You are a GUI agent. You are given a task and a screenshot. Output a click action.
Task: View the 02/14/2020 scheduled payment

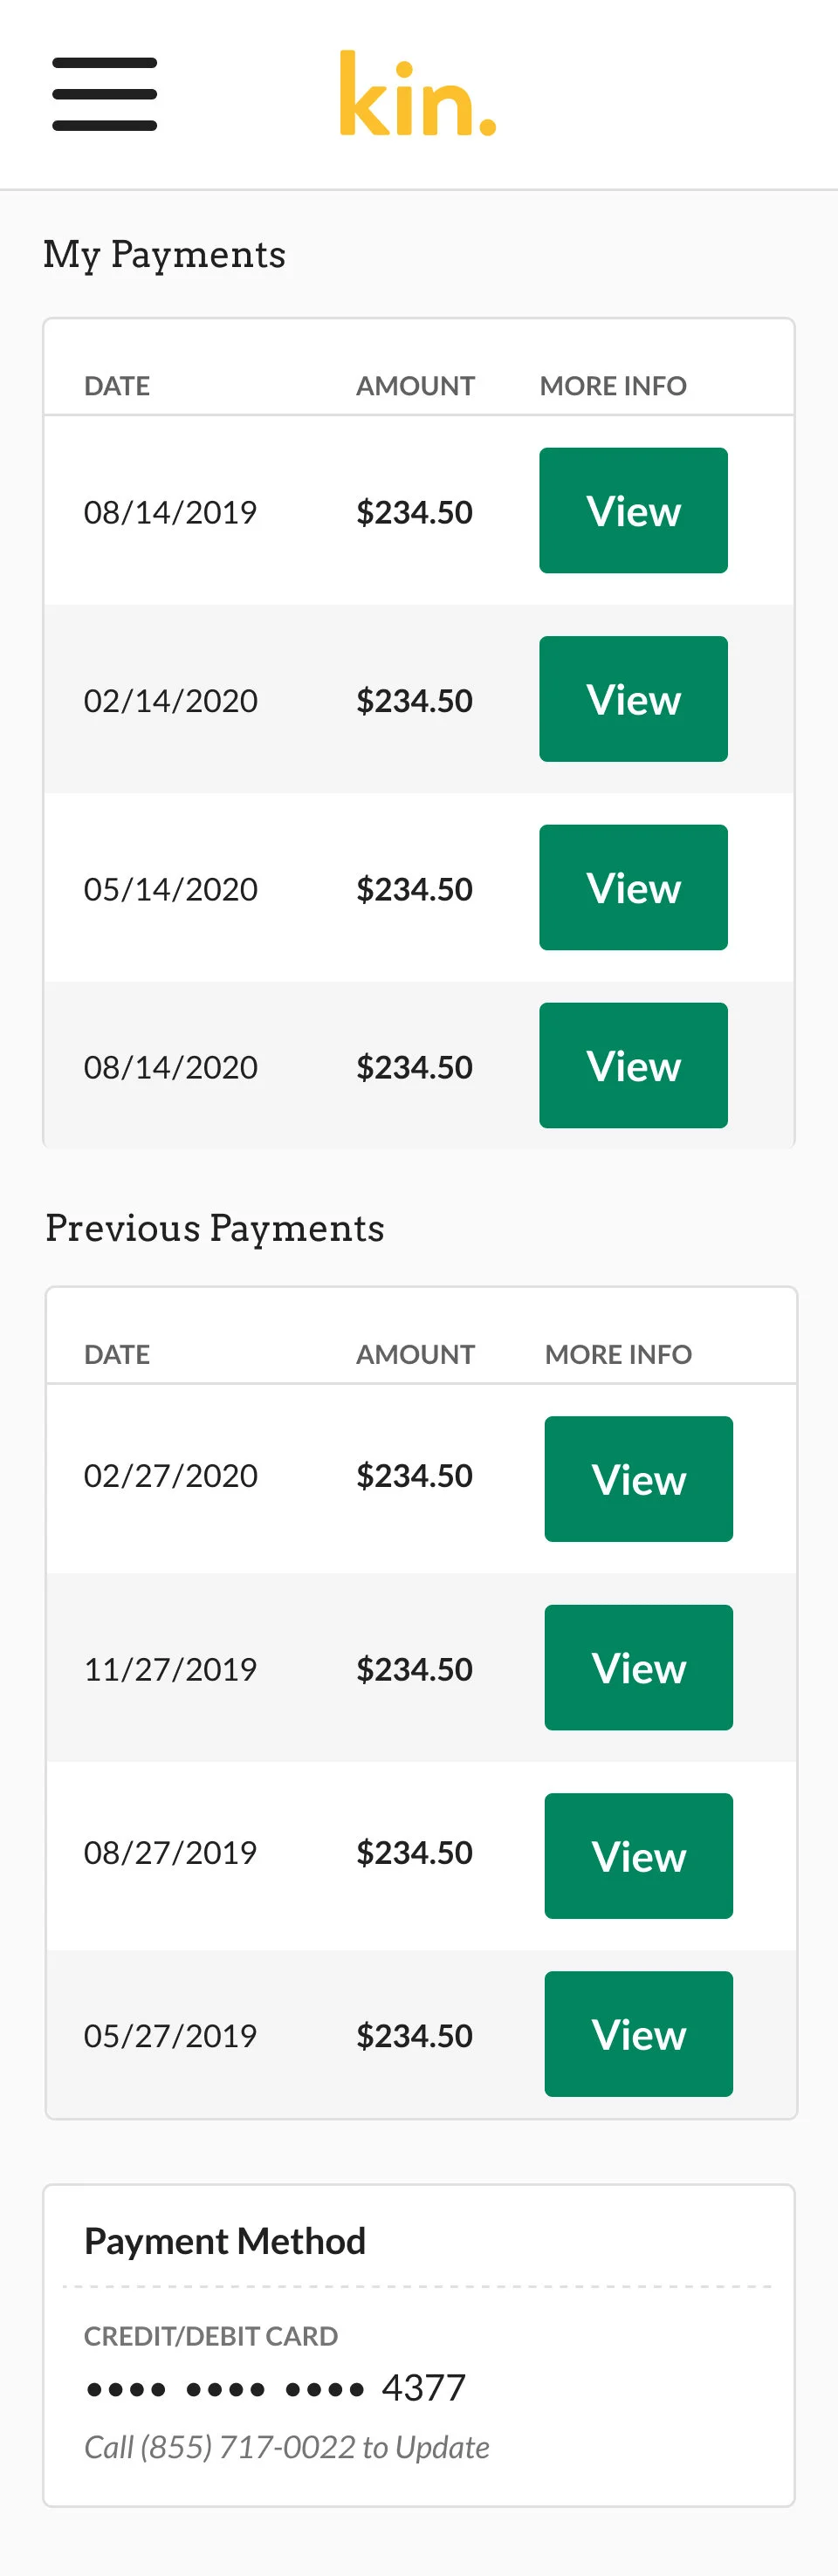pos(633,699)
